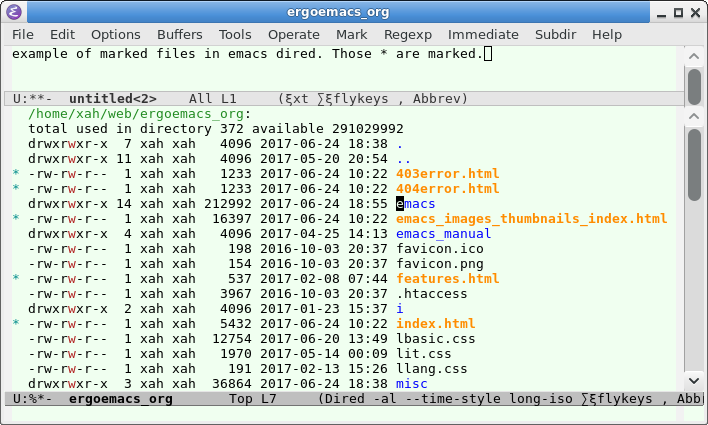Click the 'Top L7' position indicator

(252, 399)
